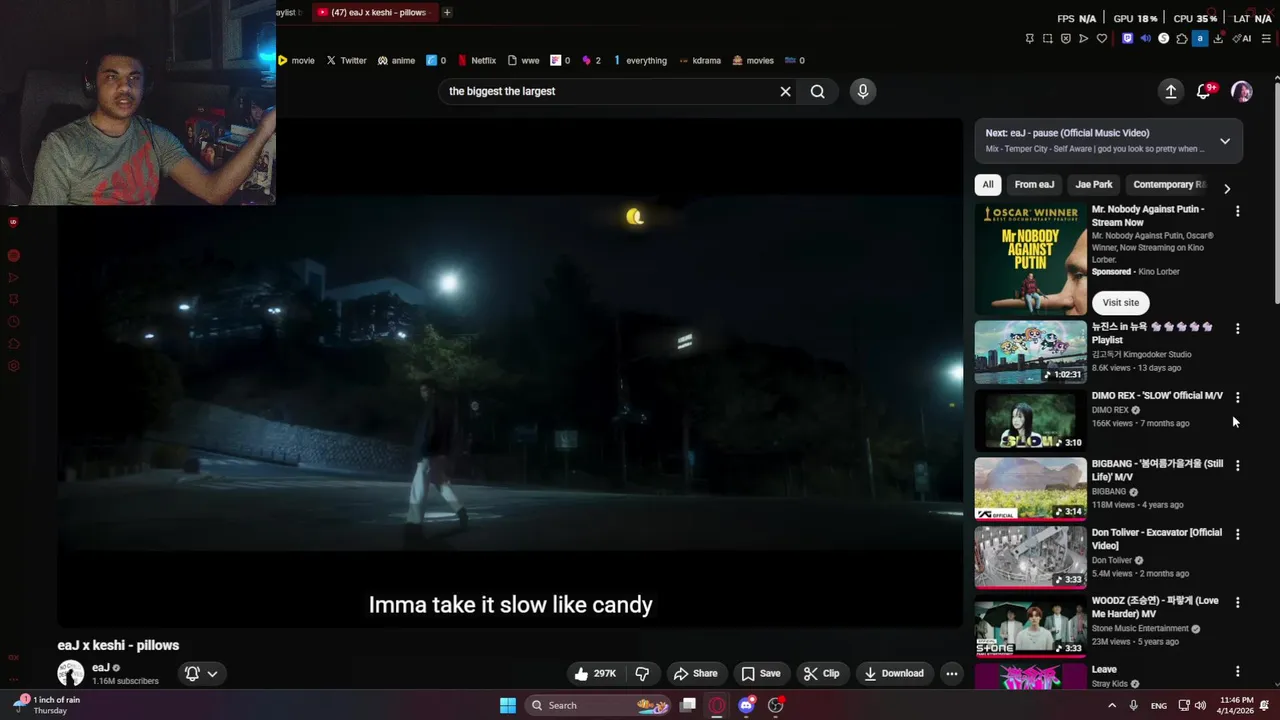Open YouTube notifications bell
The width and height of the screenshot is (1280, 720).
coord(1204,91)
